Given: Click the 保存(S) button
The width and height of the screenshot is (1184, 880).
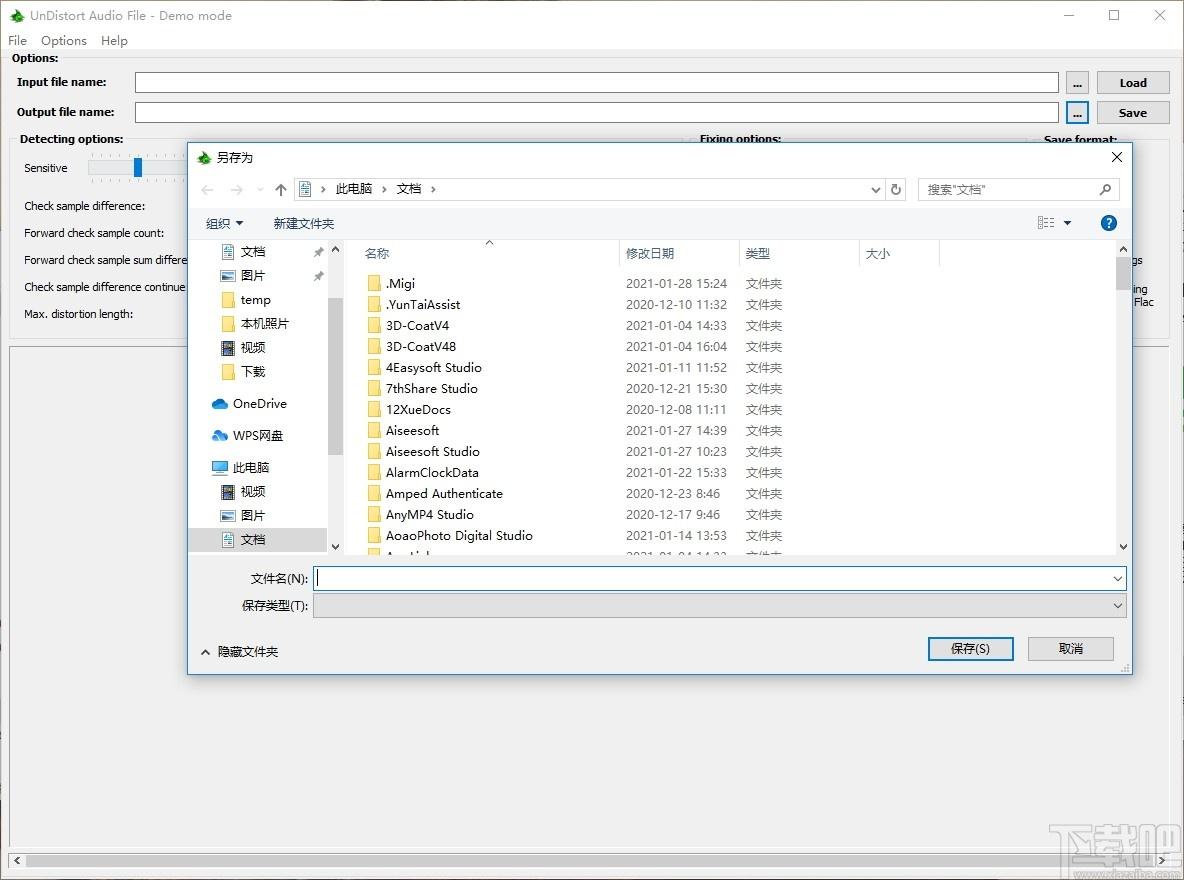Looking at the screenshot, I should (x=970, y=649).
